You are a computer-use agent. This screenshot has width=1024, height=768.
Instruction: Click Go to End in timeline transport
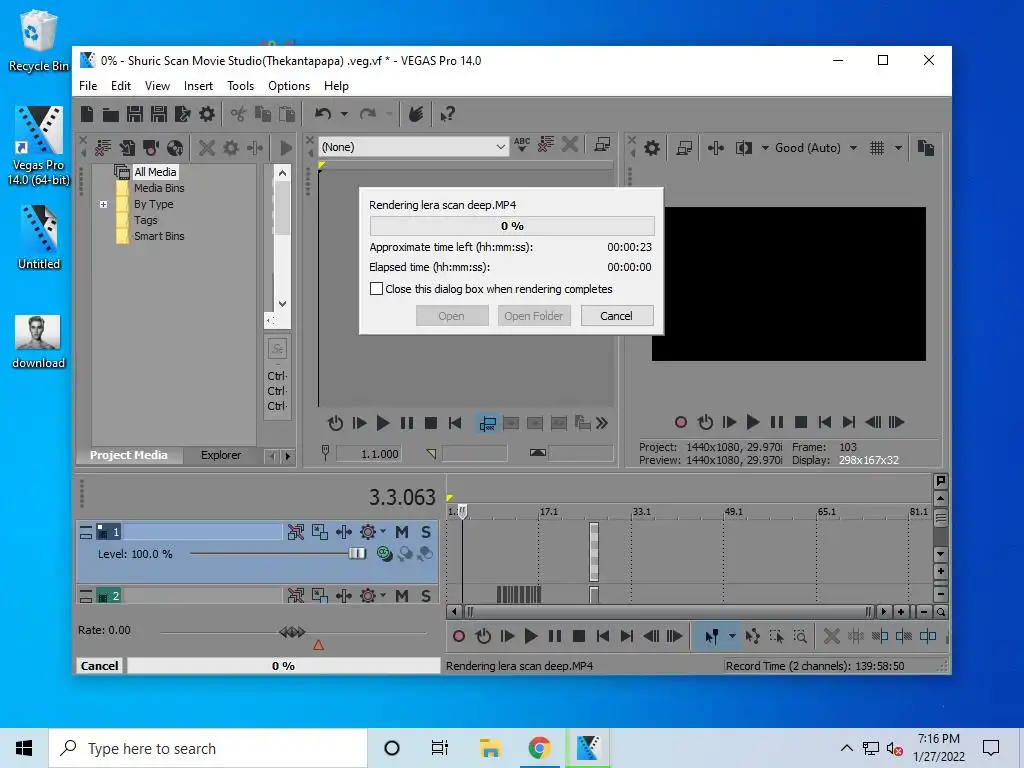click(x=626, y=636)
